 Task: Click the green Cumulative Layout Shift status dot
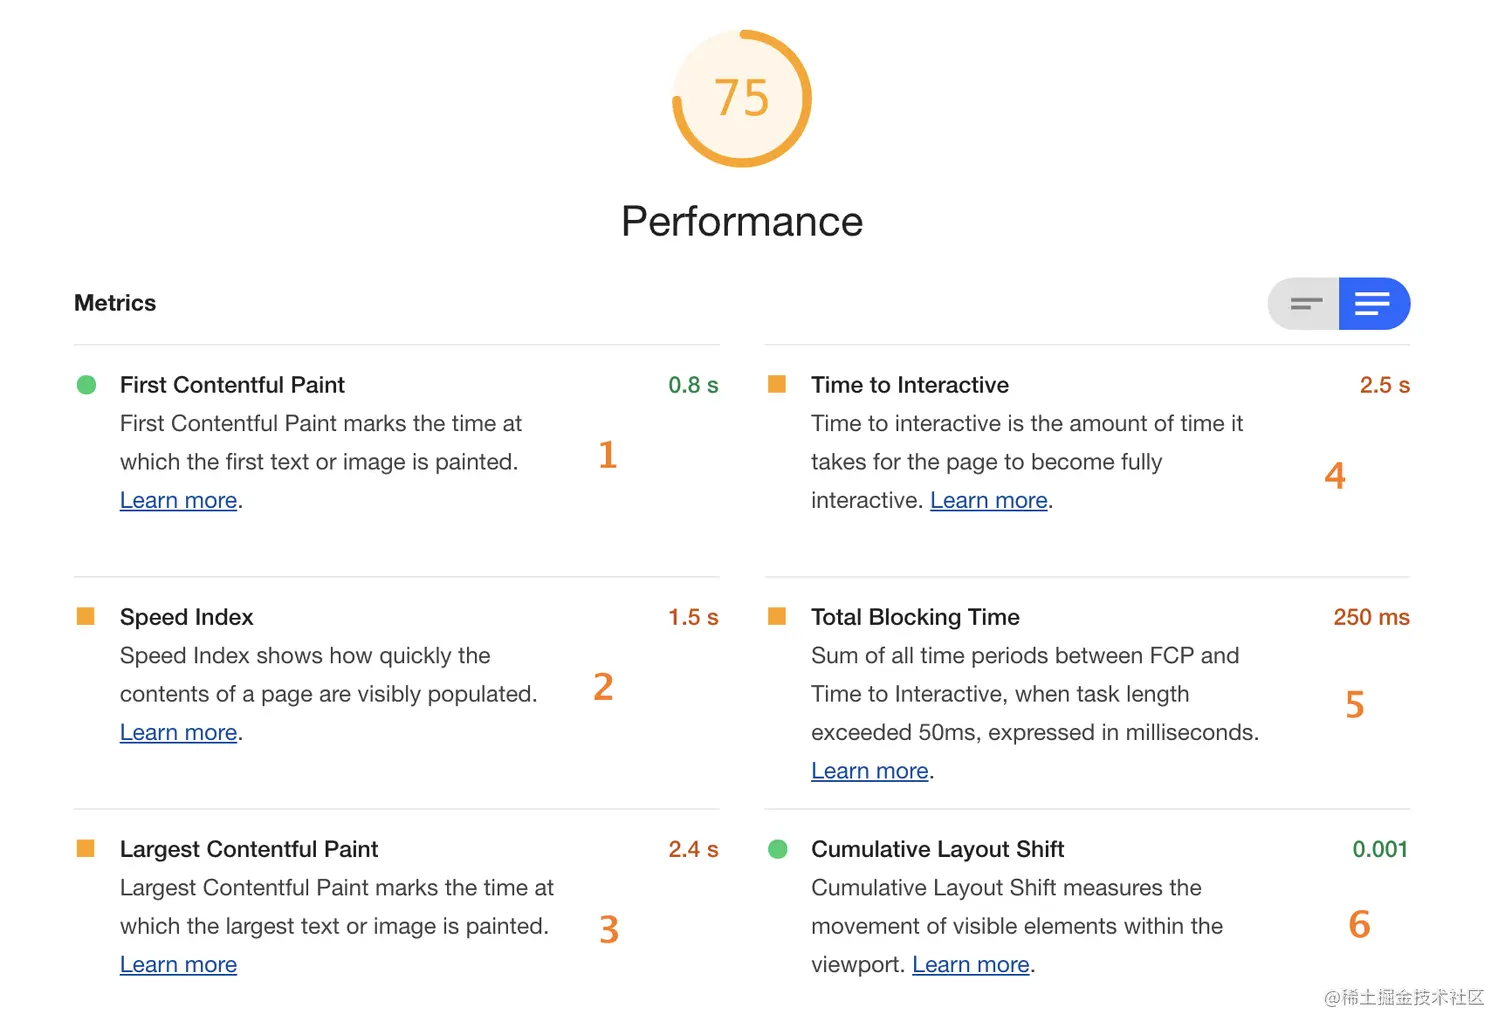pyautogui.click(x=778, y=849)
